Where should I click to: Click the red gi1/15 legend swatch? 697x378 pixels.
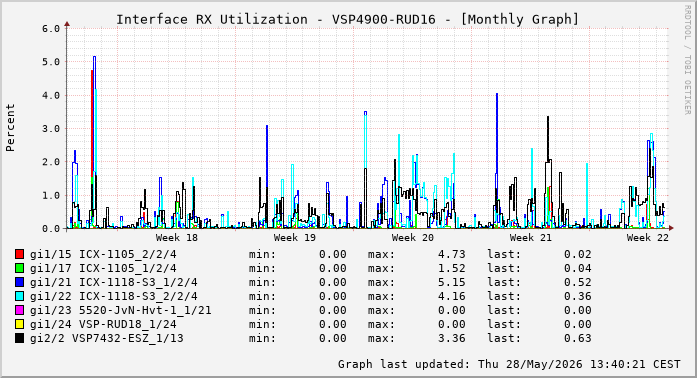click(x=20, y=254)
